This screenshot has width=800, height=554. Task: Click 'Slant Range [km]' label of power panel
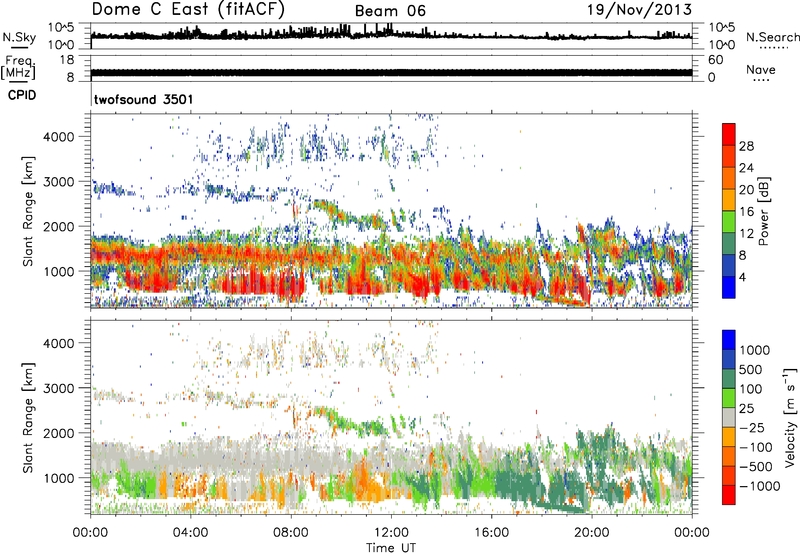click(x=28, y=211)
